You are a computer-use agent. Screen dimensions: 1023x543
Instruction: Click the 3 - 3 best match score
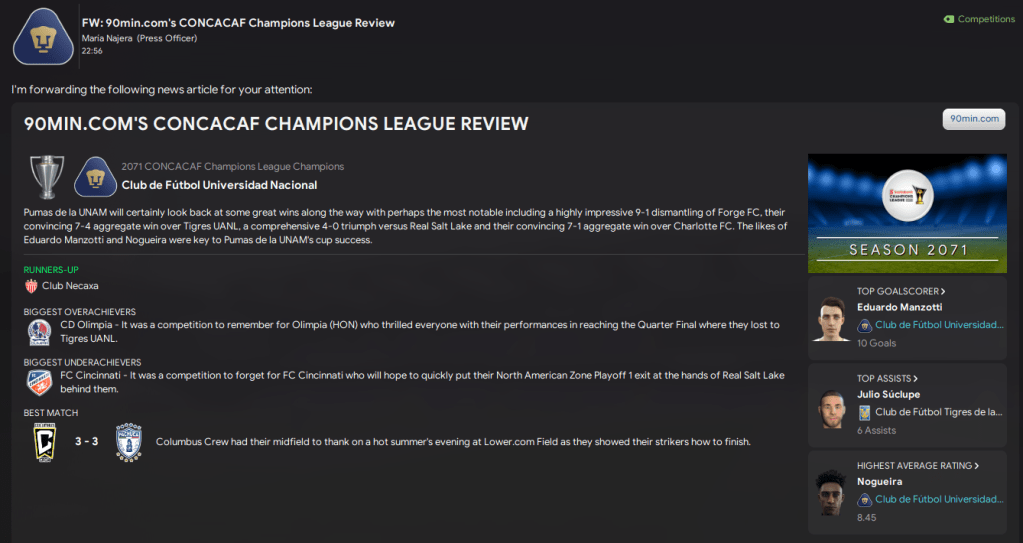pyautogui.click(x=86, y=441)
